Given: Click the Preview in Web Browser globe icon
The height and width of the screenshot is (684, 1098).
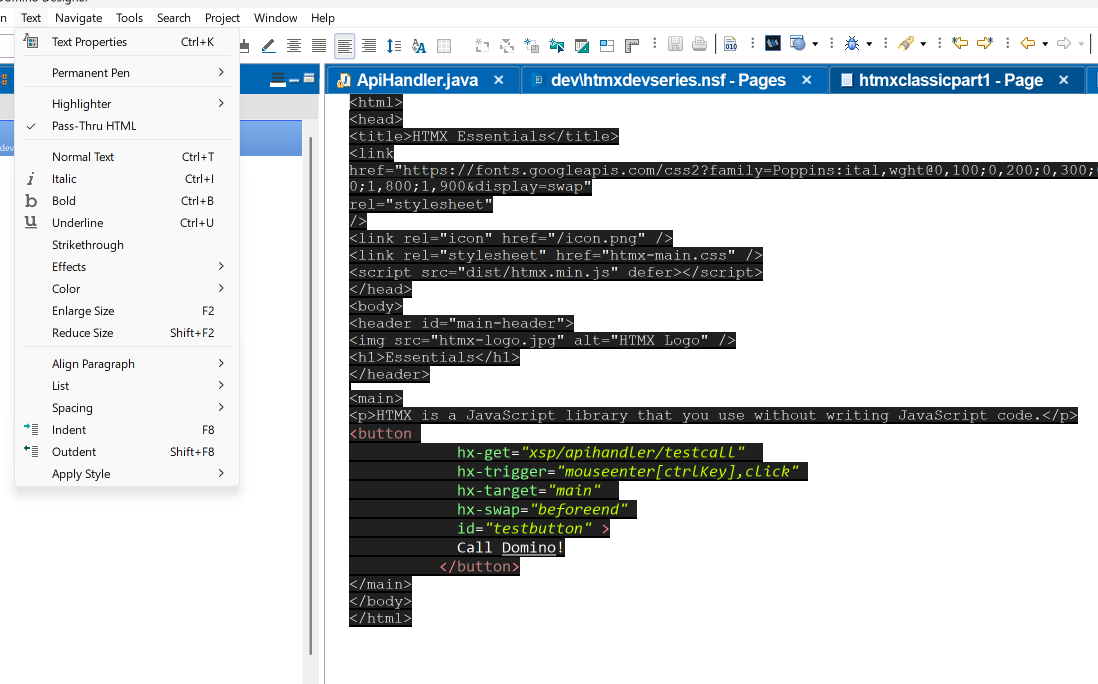Looking at the screenshot, I should [x=797, y=43].
